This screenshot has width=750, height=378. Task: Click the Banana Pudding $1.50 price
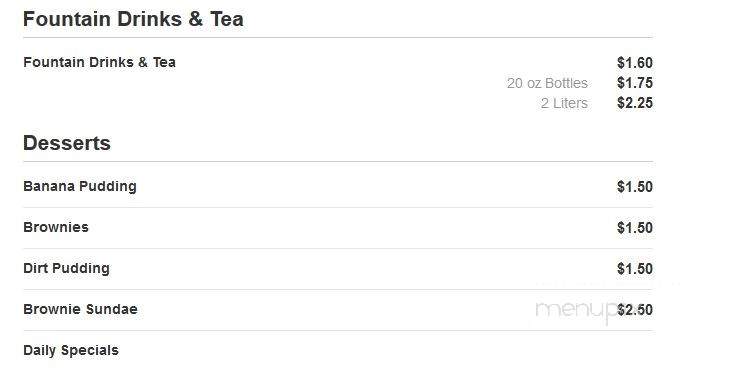635,187
